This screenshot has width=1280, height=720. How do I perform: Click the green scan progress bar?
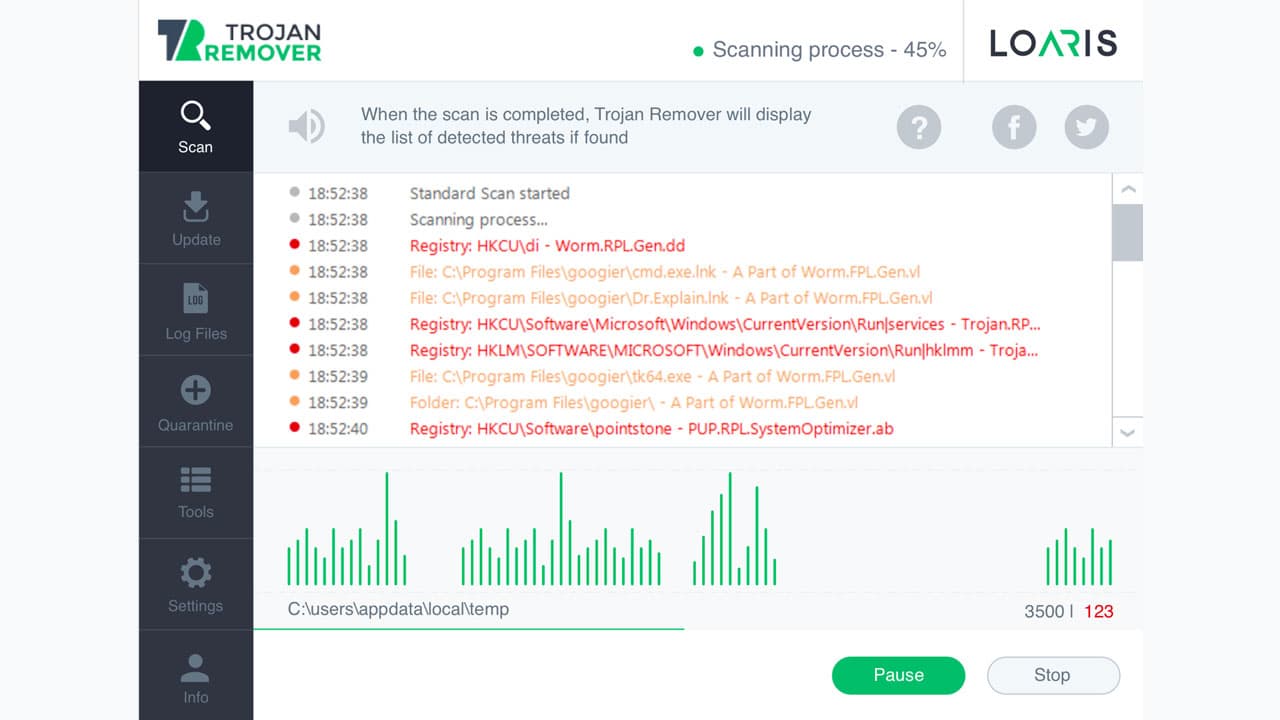[x=470, y=629]
